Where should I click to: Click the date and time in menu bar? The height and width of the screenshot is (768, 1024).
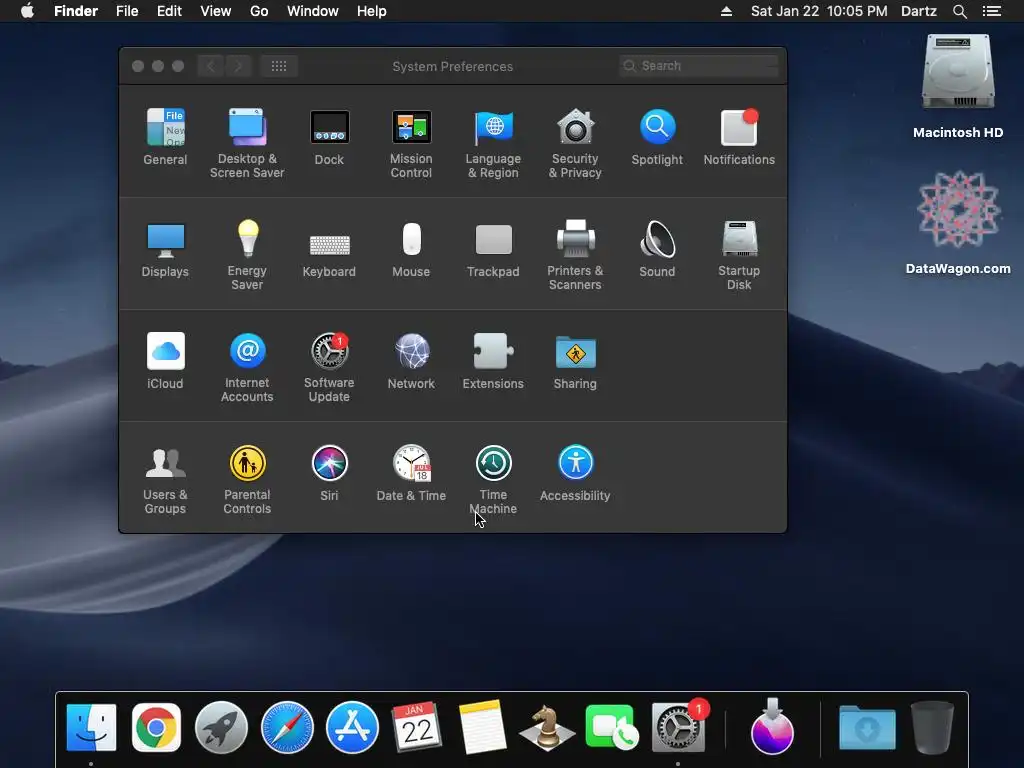tap(819, 11)
